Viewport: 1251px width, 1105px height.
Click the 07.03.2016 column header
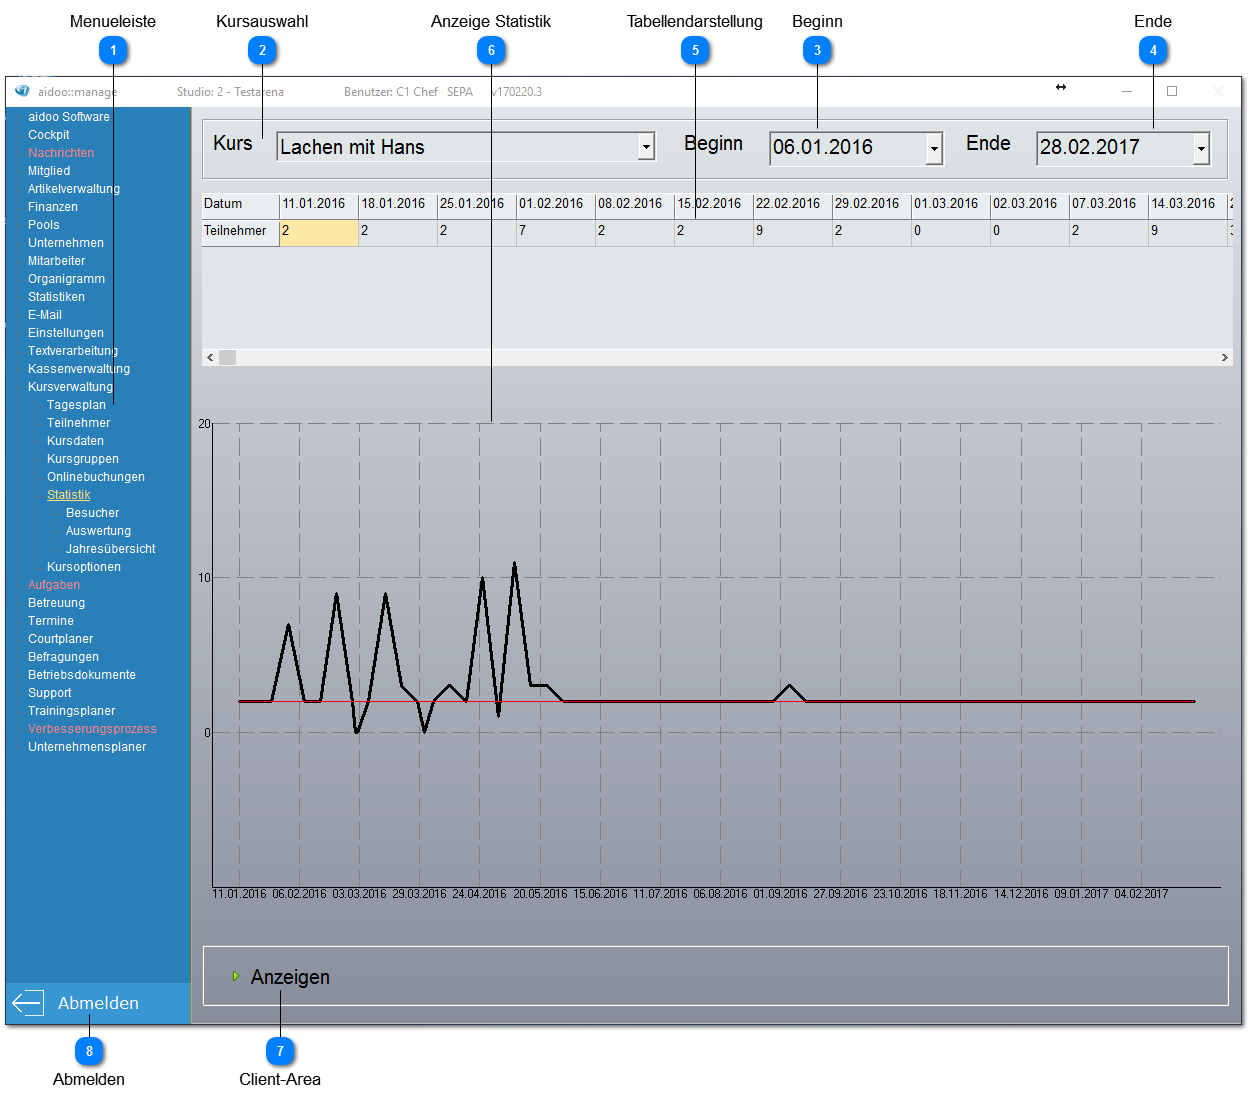click(x=1108, y=205)
